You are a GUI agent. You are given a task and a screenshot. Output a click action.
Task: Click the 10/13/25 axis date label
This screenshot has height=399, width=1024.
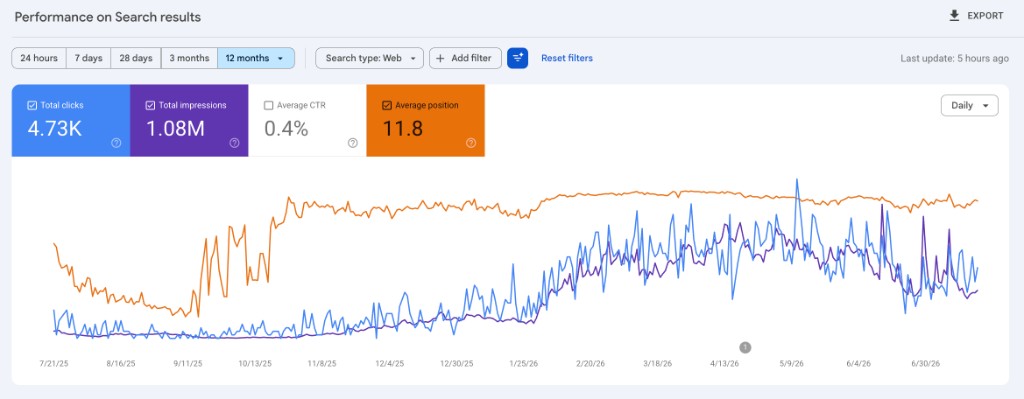(x=255, y=364)
